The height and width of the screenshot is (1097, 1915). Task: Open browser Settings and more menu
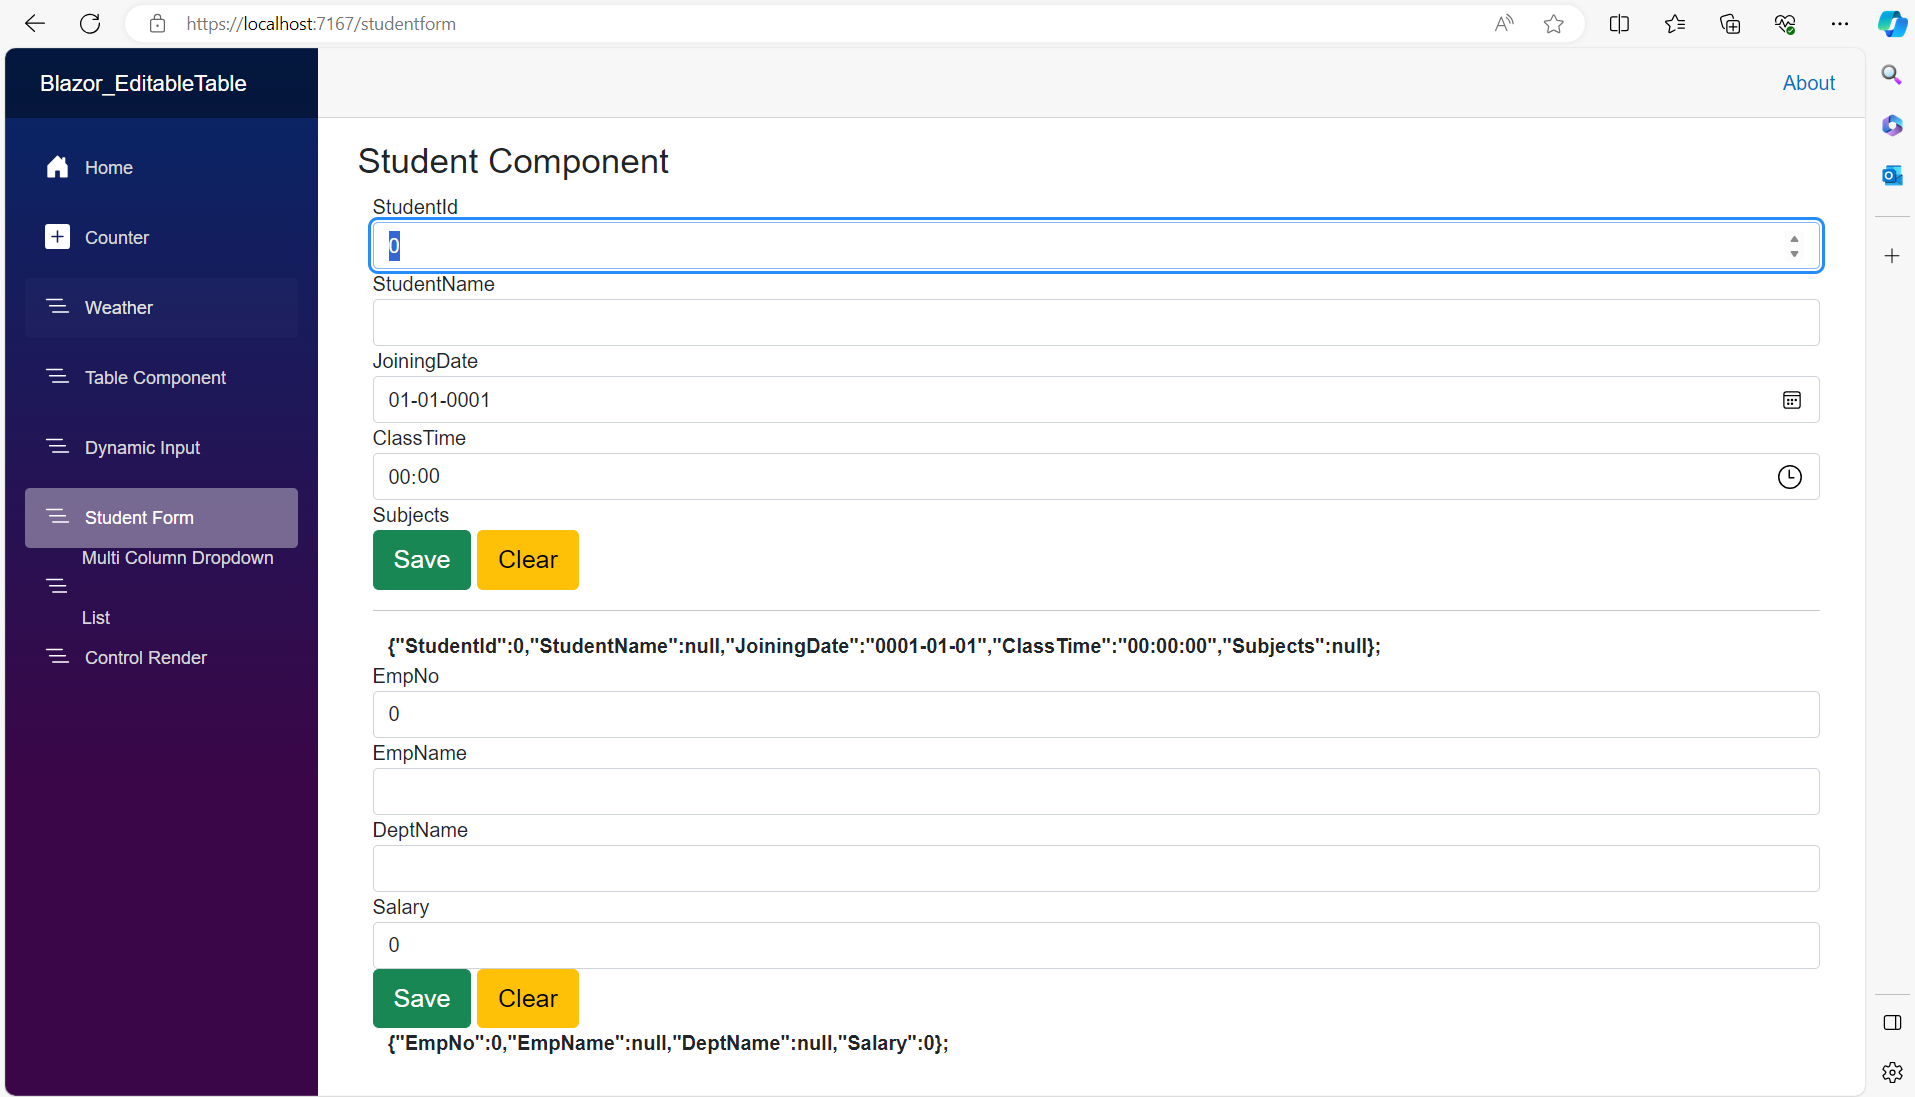pyautogui.click(x=1840, y=24)
